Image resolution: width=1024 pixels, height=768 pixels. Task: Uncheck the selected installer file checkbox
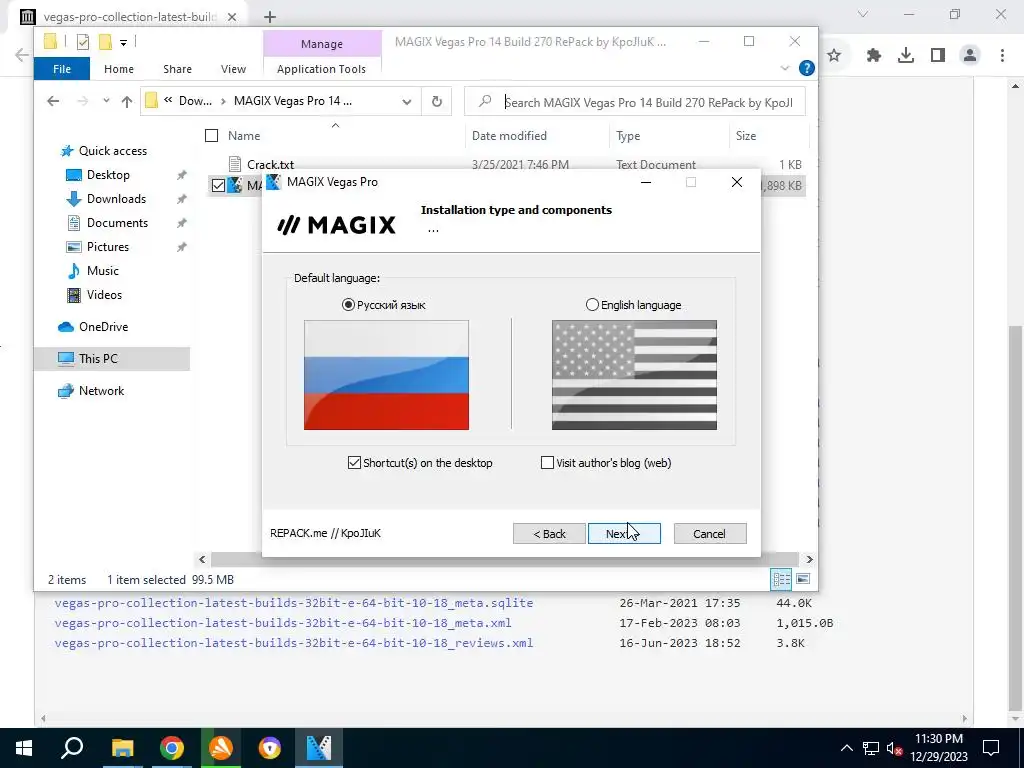tap(218, 185)
